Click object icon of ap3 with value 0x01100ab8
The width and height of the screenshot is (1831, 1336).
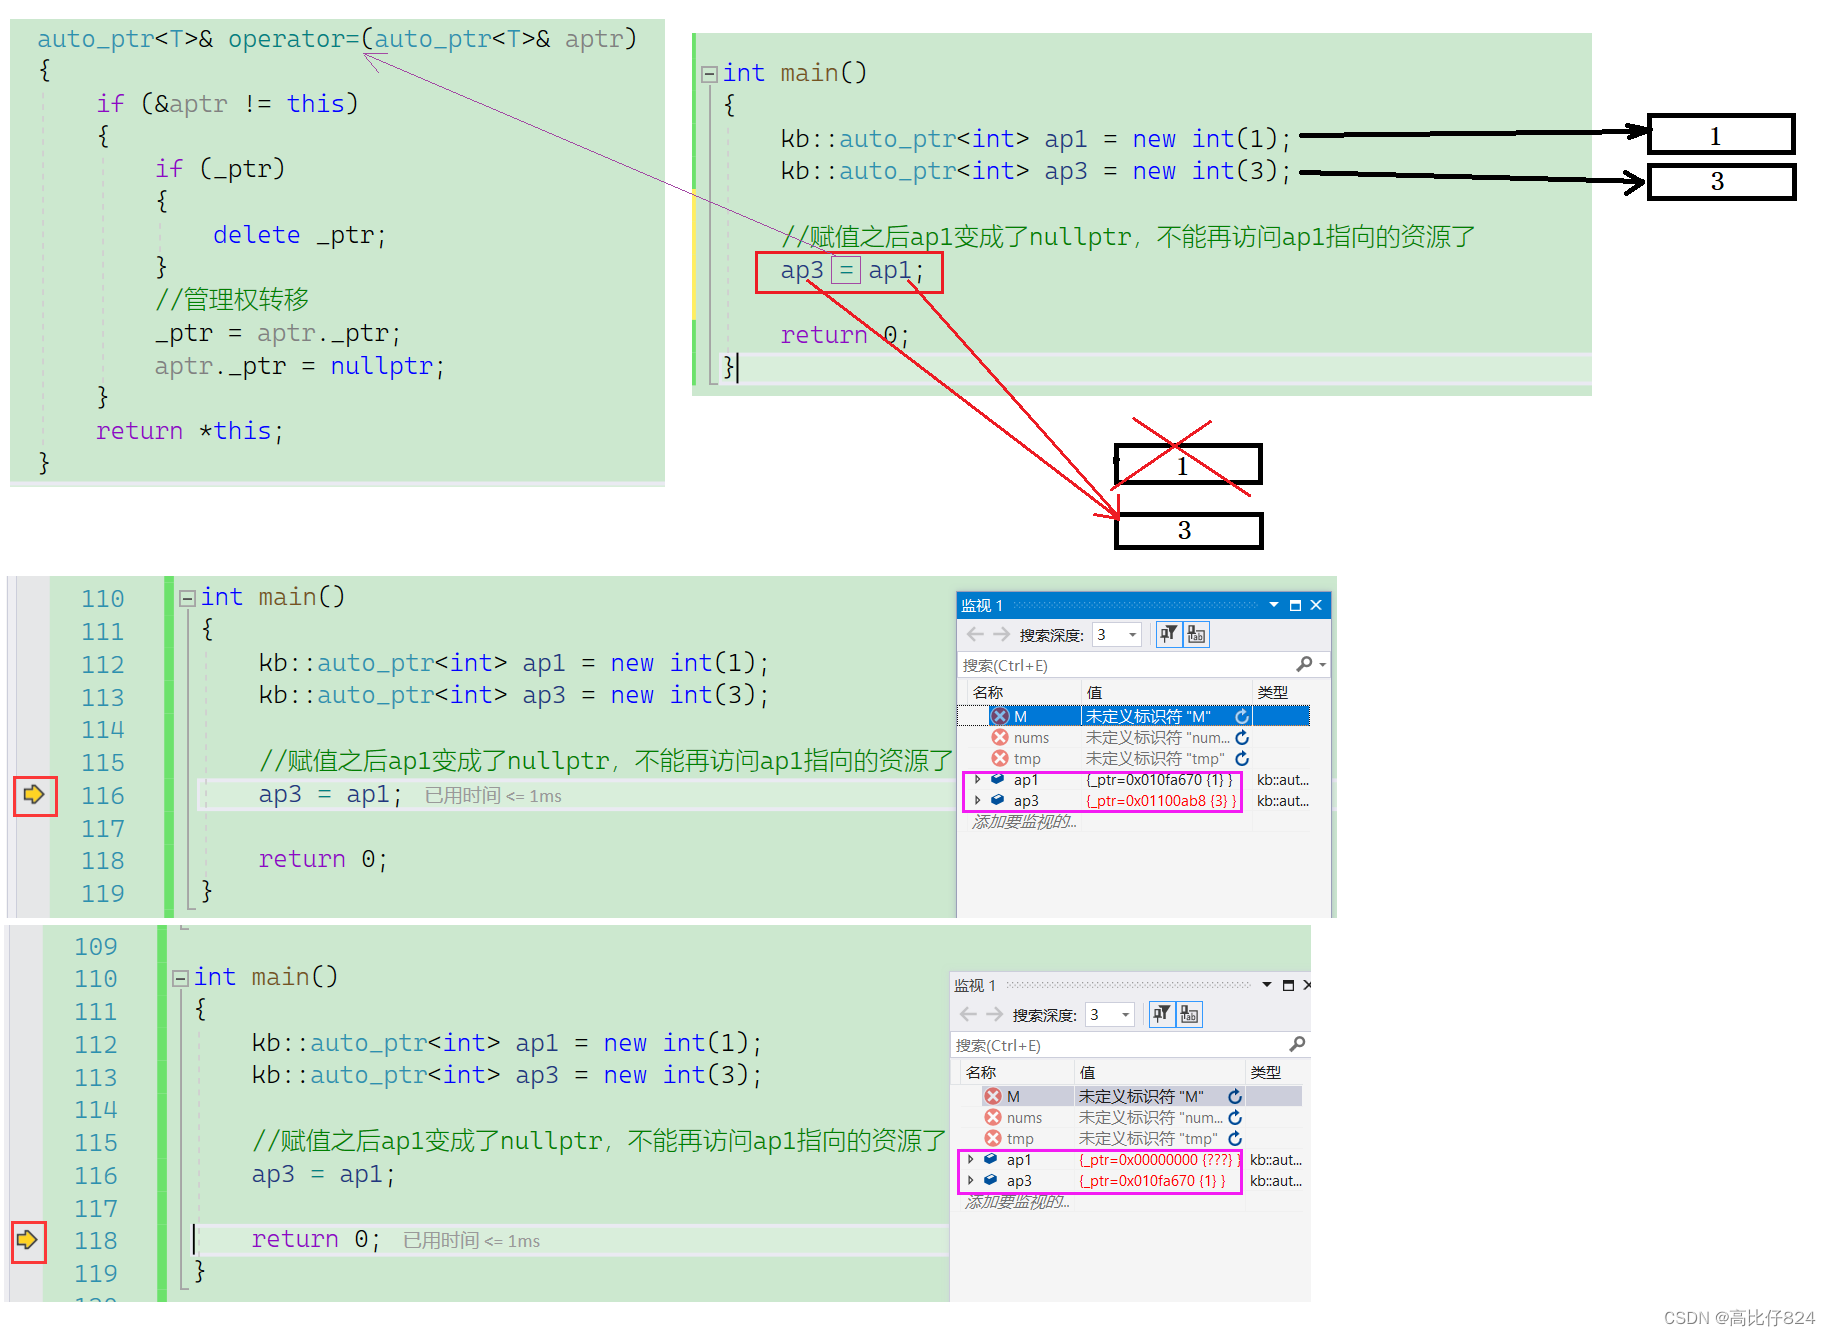[x=997, y=800]
